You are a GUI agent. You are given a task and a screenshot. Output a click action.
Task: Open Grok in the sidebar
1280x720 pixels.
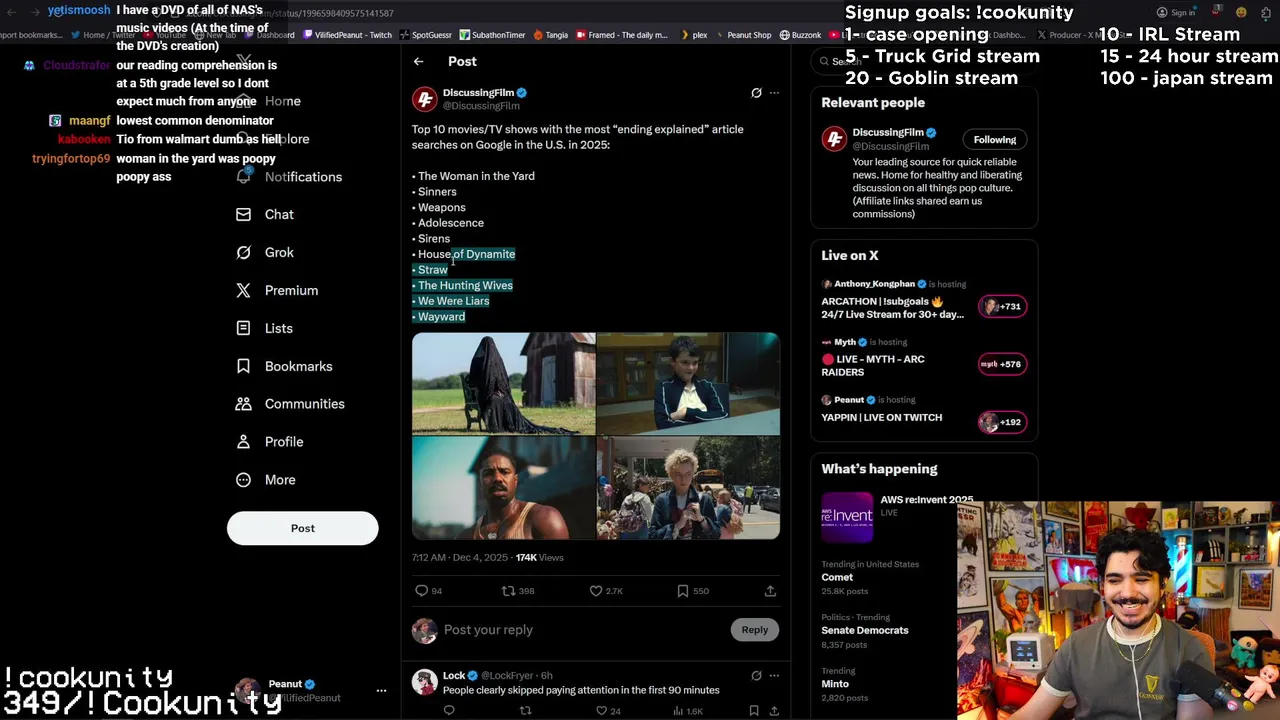point(265,253)
